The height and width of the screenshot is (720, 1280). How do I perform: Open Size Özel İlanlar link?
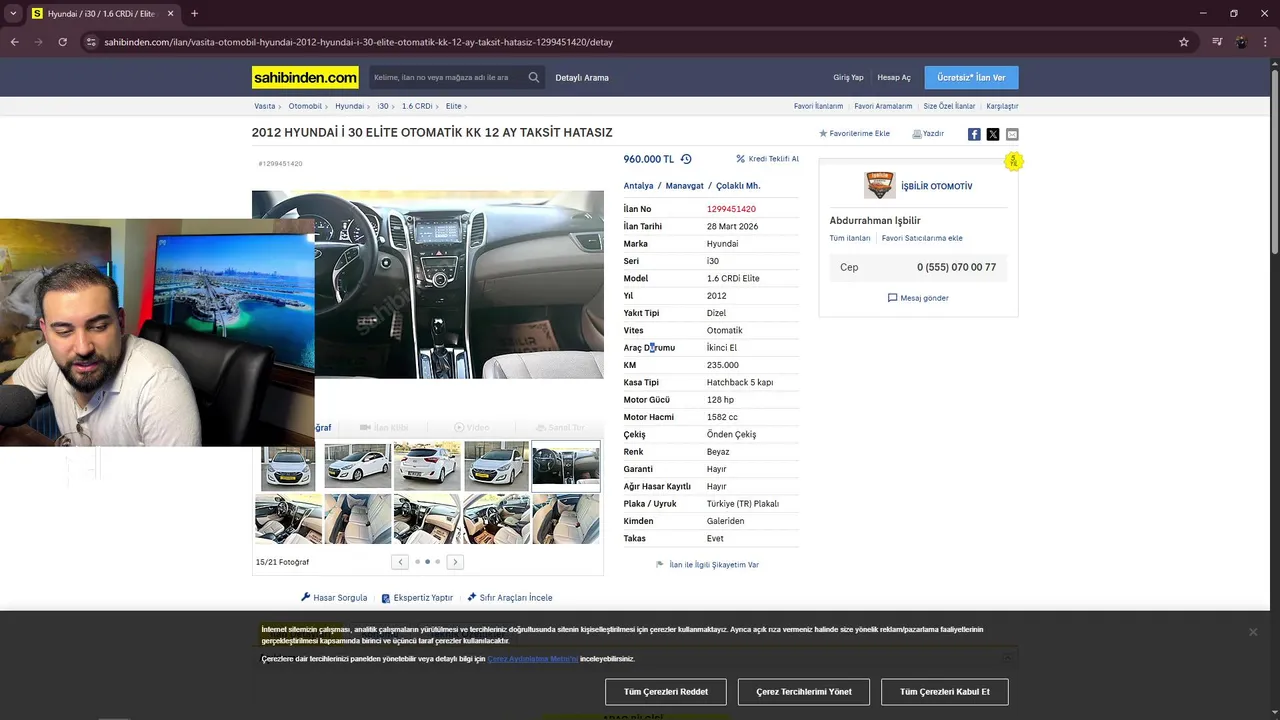click(x=949, y=106)
